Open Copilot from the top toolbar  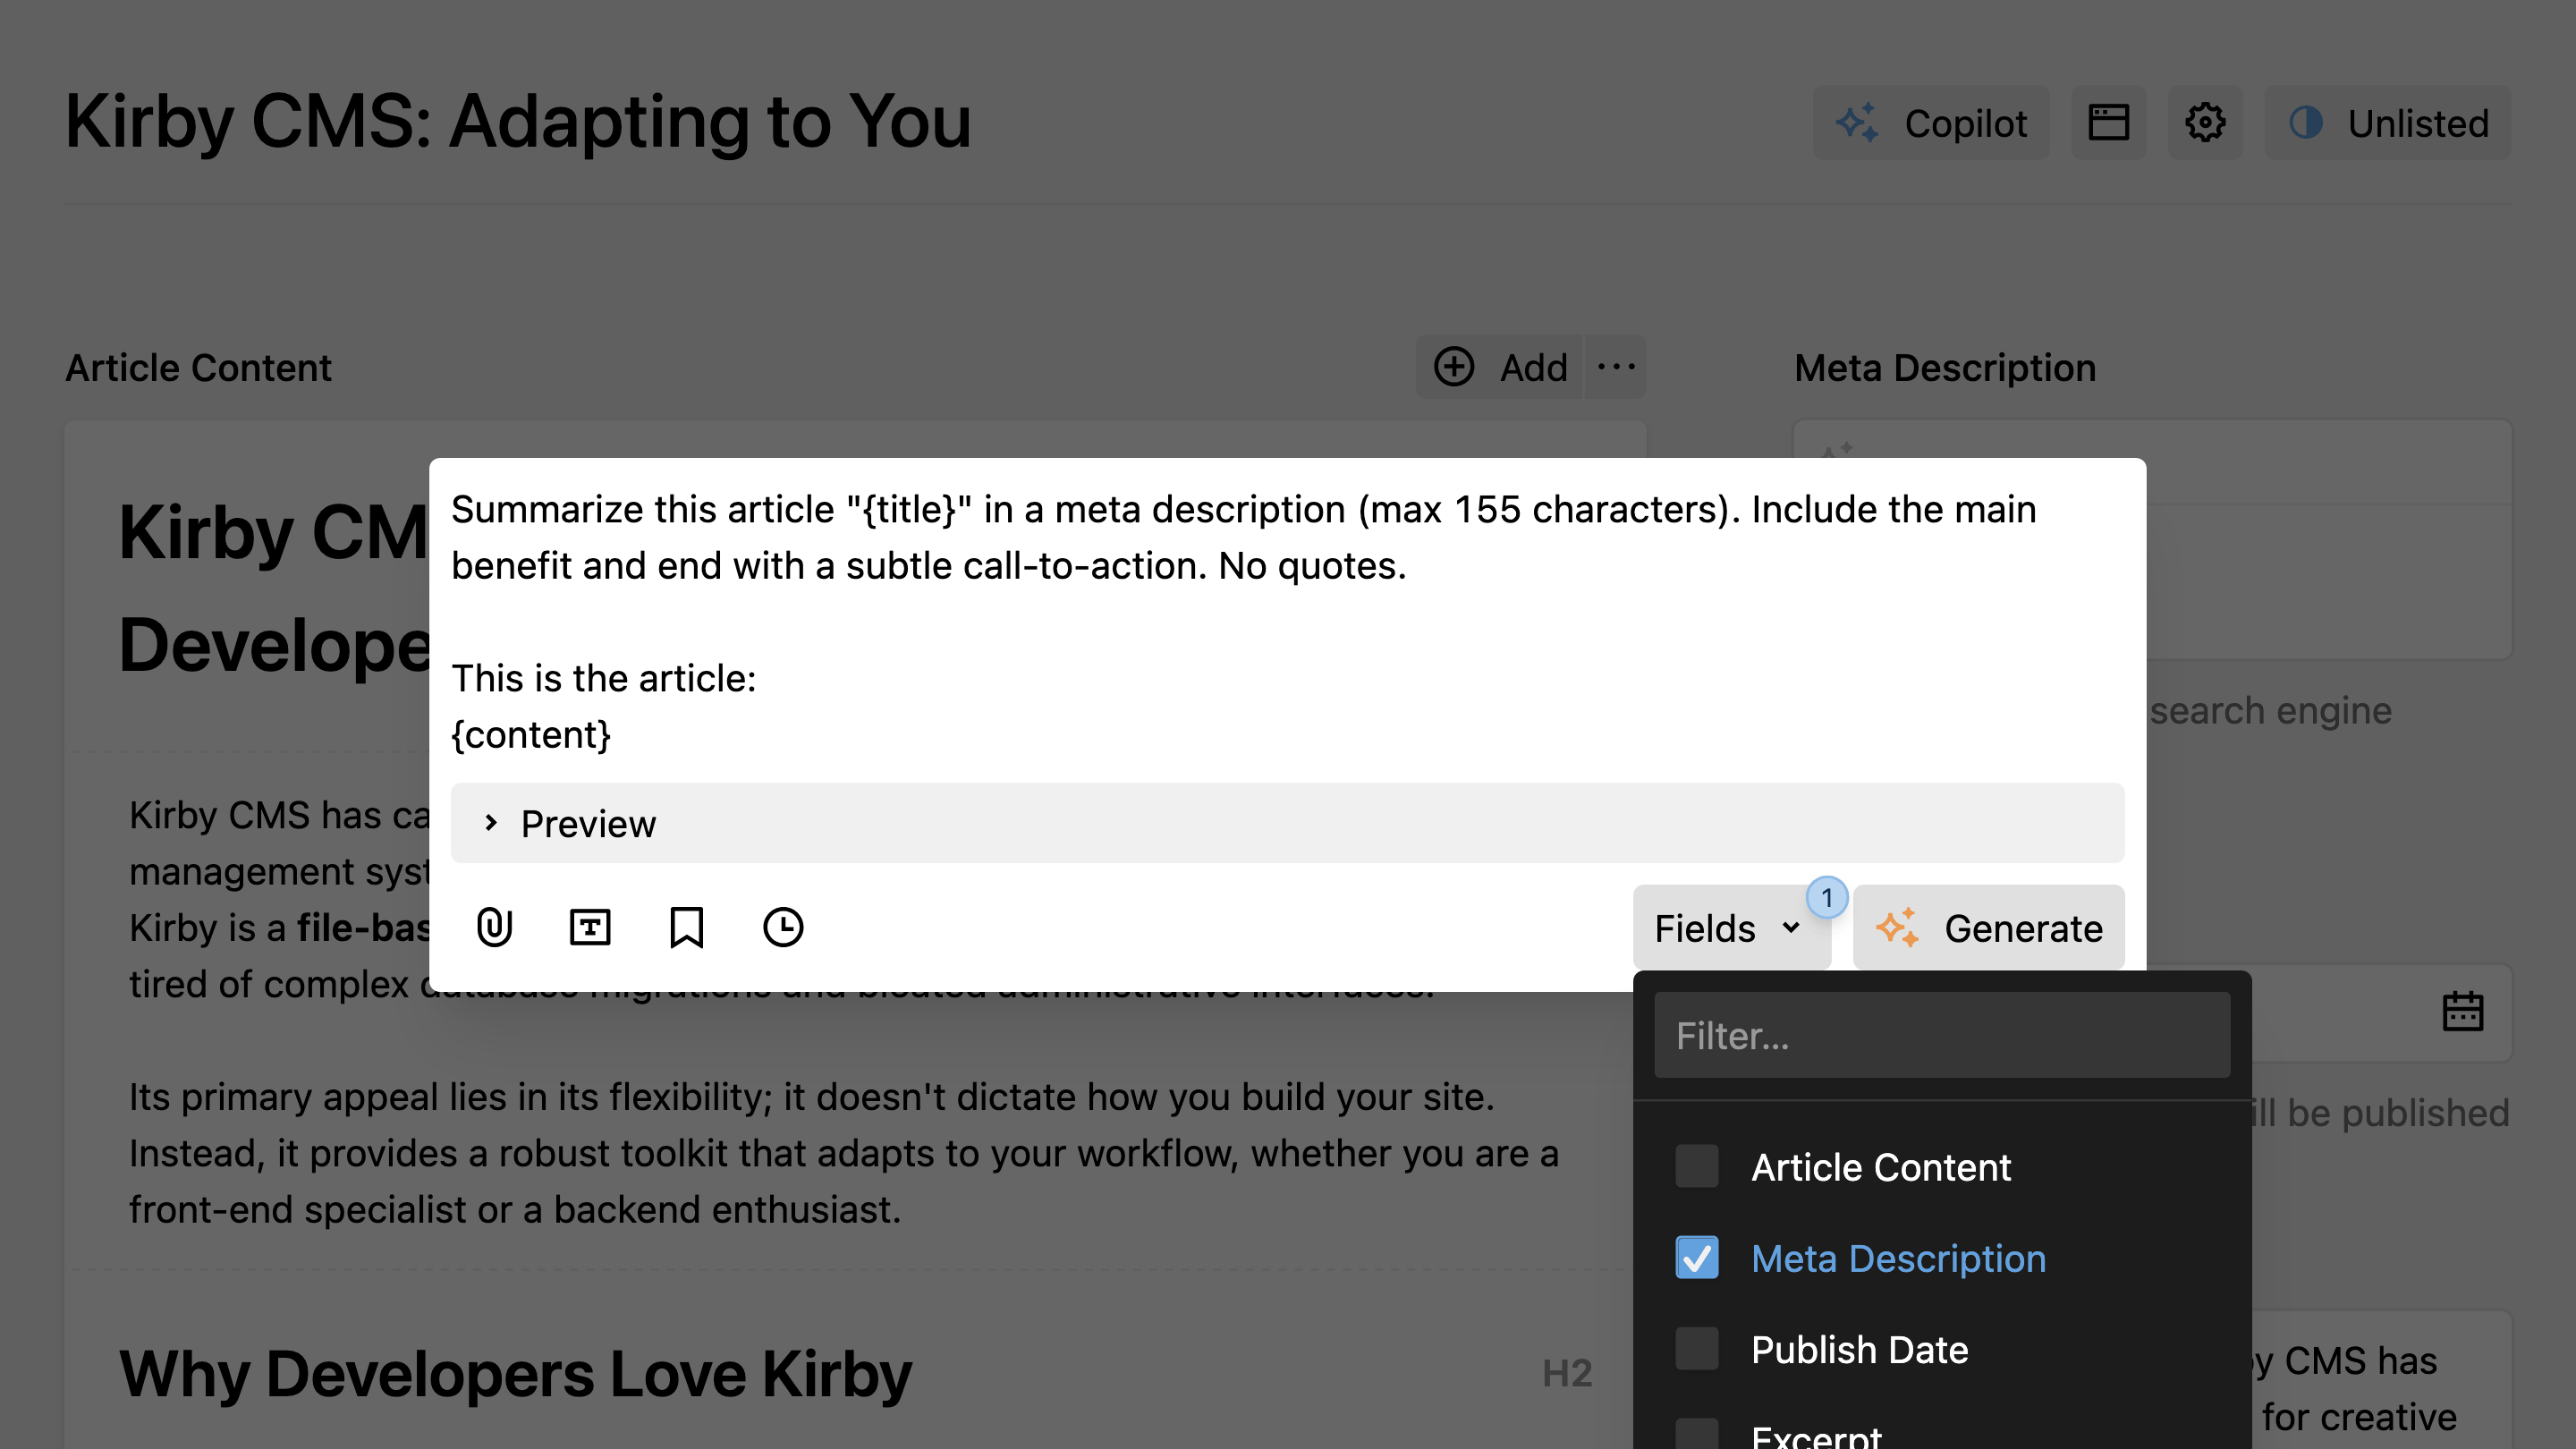(1930, 122)
